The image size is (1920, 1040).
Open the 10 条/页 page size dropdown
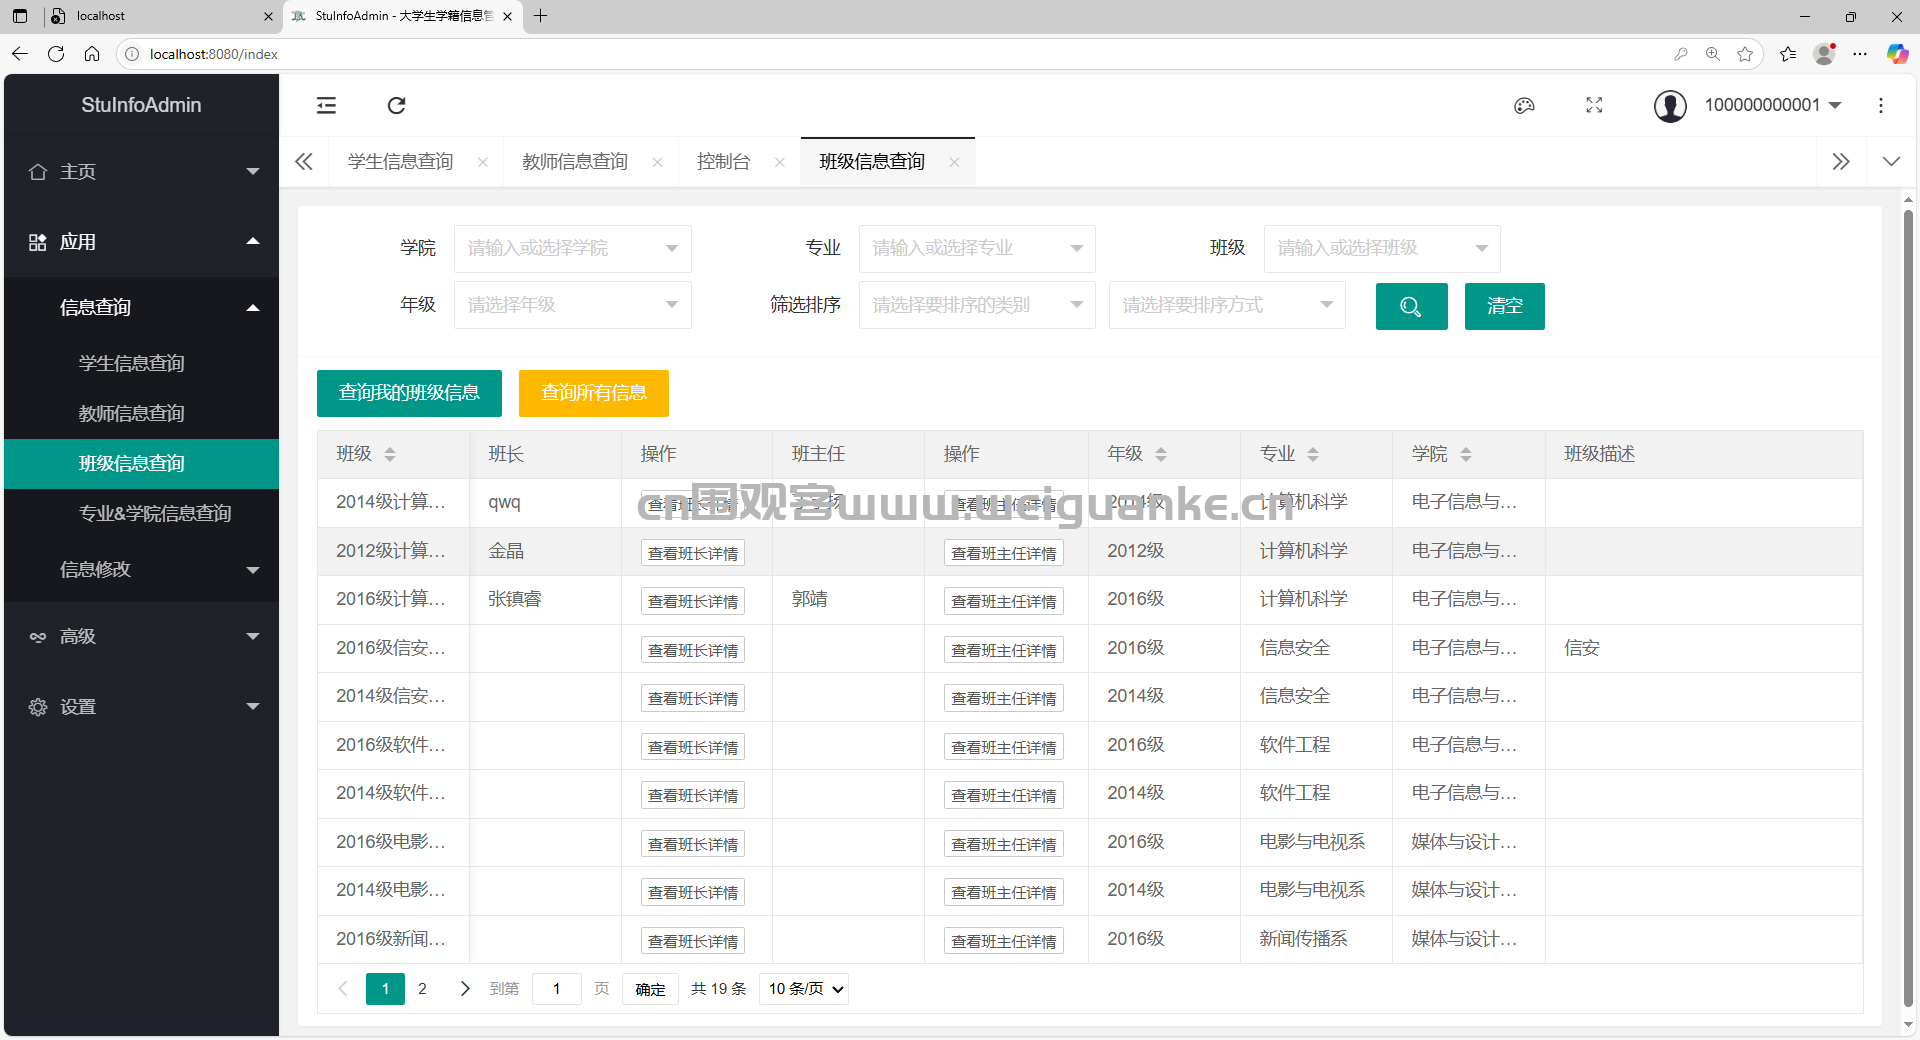804,988
